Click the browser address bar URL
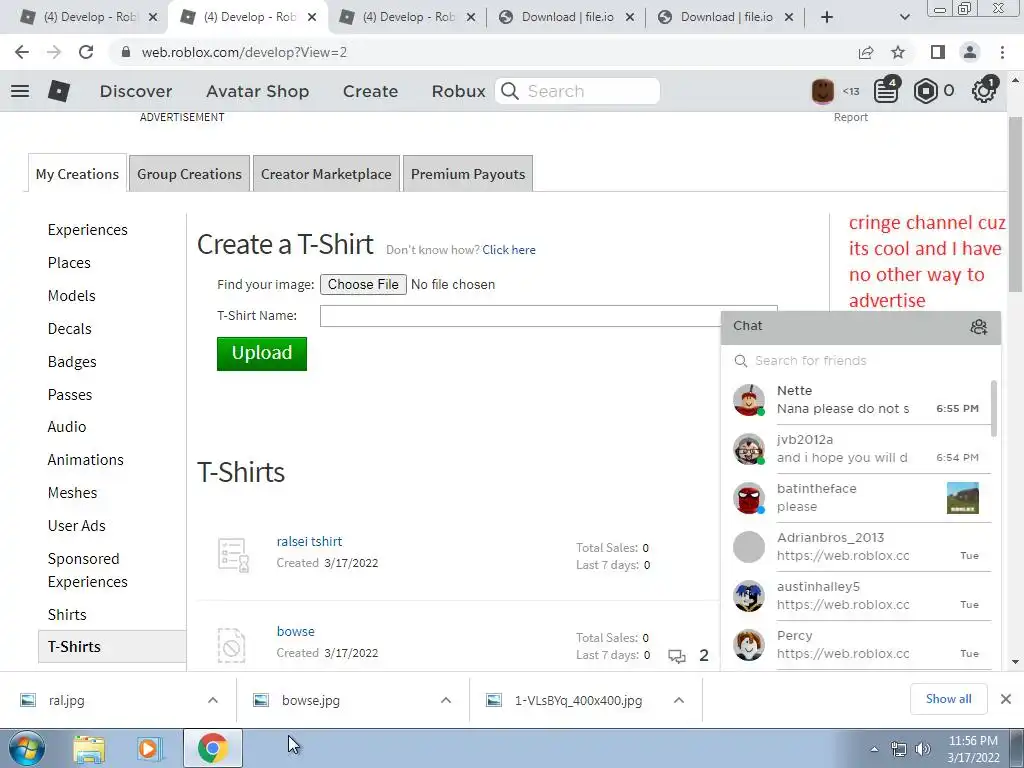 [244, 52]
